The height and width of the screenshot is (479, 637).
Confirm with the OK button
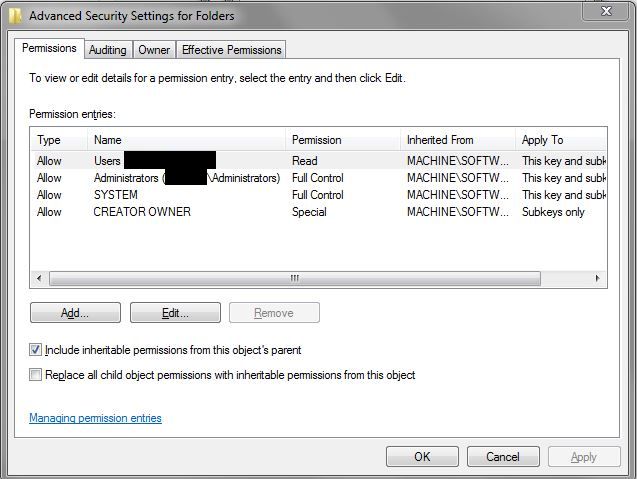pyautogui.click(x=422, y=457)
